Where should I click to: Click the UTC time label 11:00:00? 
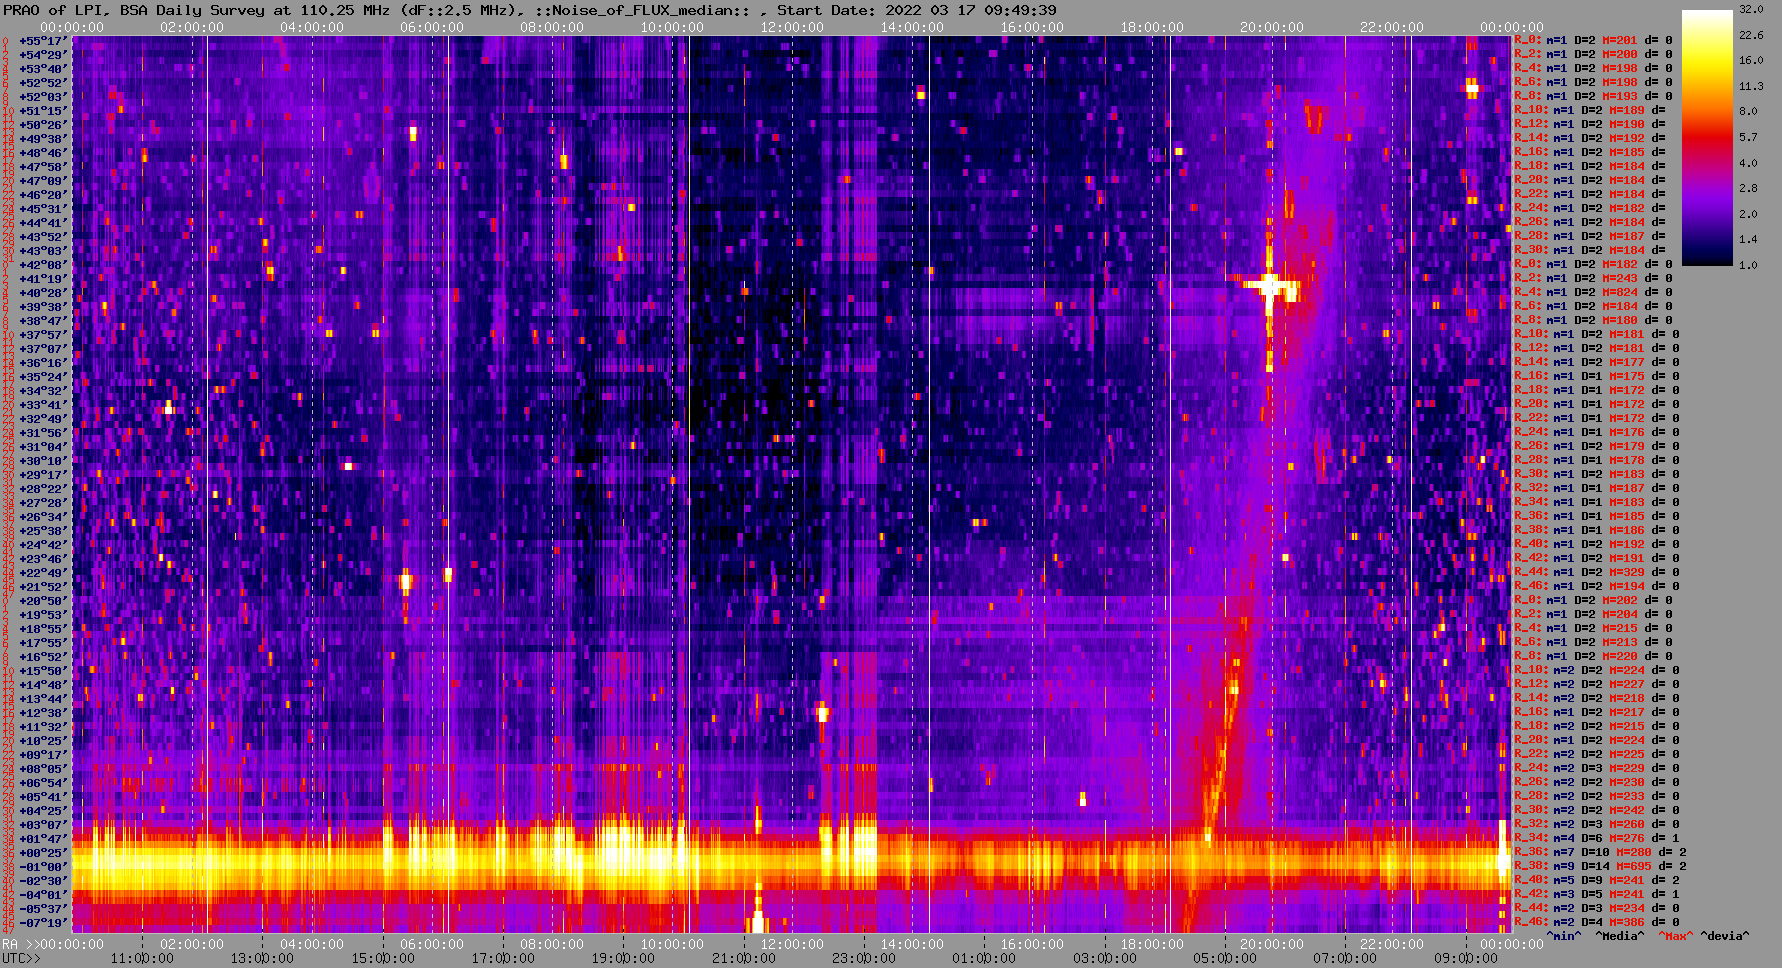142,958
